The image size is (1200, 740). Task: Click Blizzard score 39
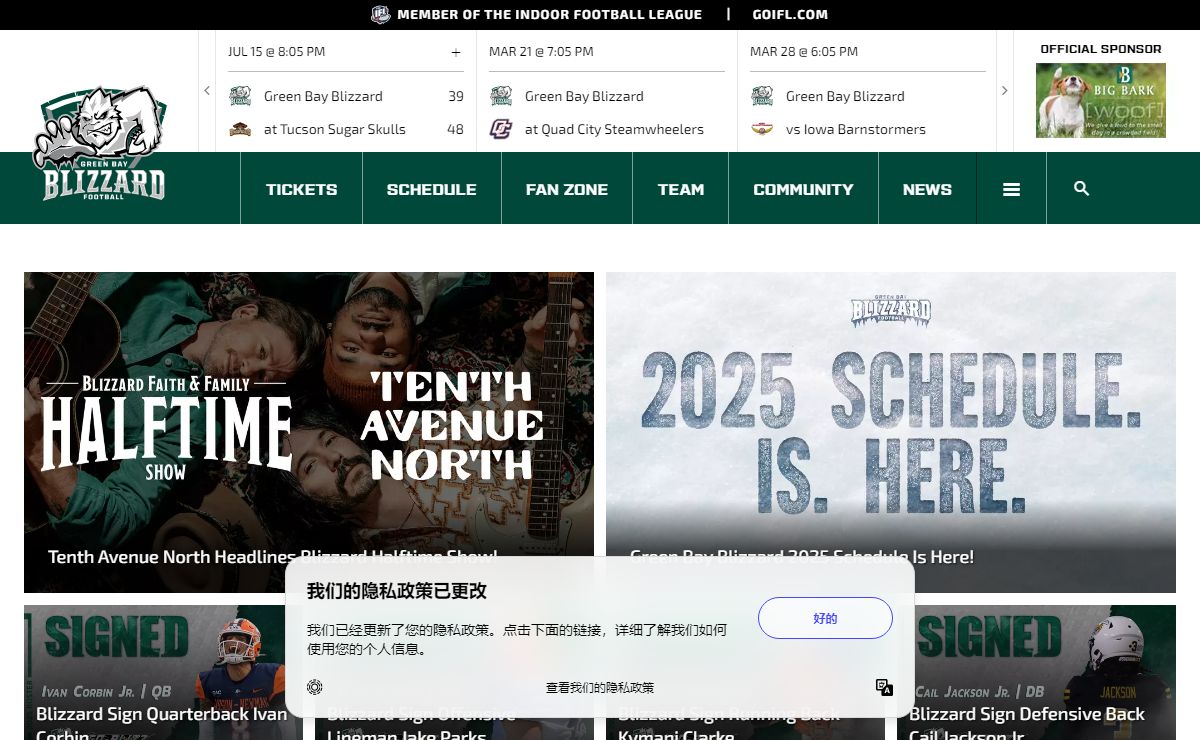click(x=456, y=96)
